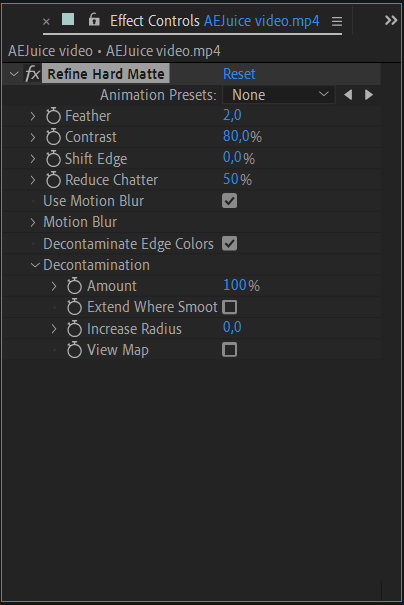The height and width of the screenshot is (605, 404).
Task: Uncheck Decontaminate Edge Colors
Action: (229, 243)
